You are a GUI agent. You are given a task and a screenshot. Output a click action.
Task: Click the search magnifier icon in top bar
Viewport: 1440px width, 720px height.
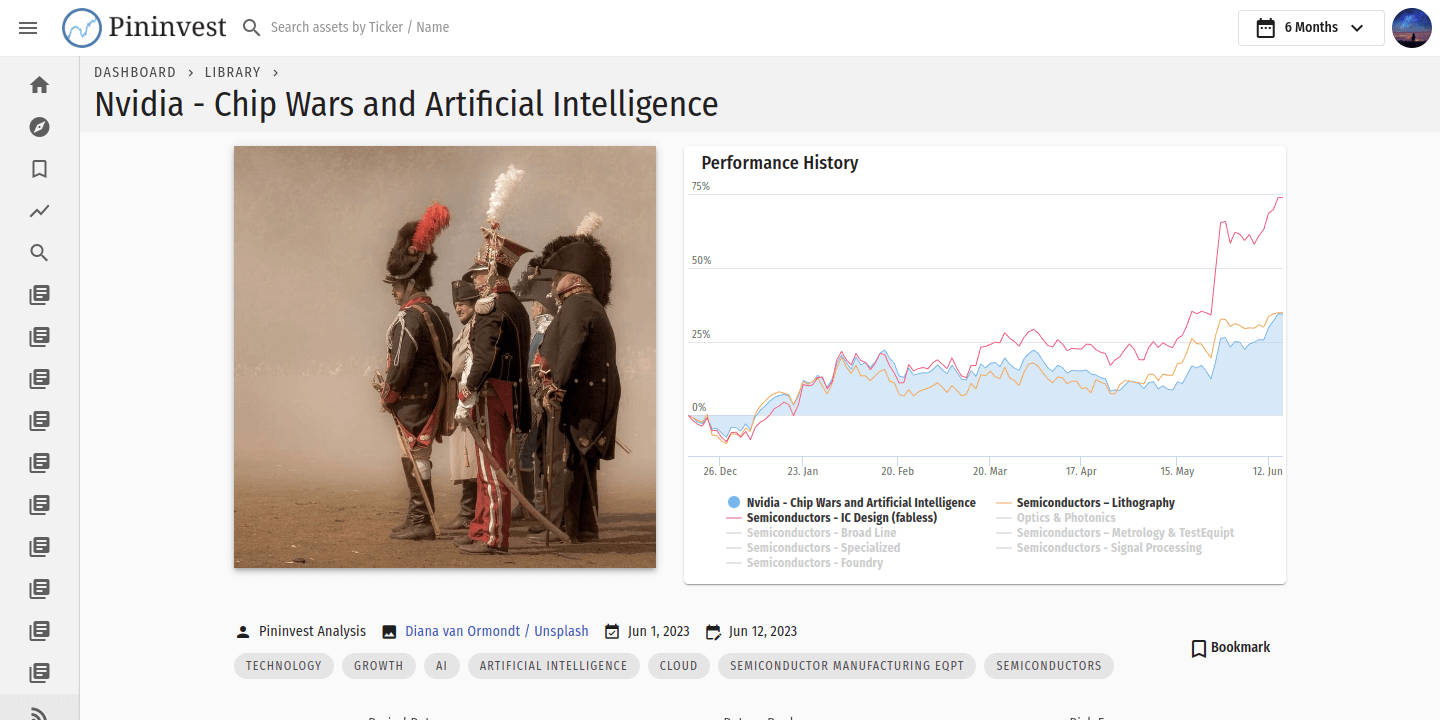(x=252, y=28)
